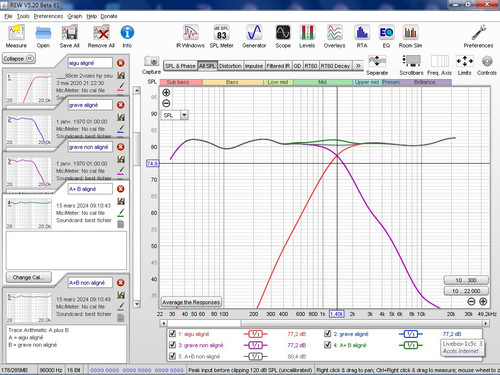Open IR Windows tool
500x375 pixels.
click(190, 36)
